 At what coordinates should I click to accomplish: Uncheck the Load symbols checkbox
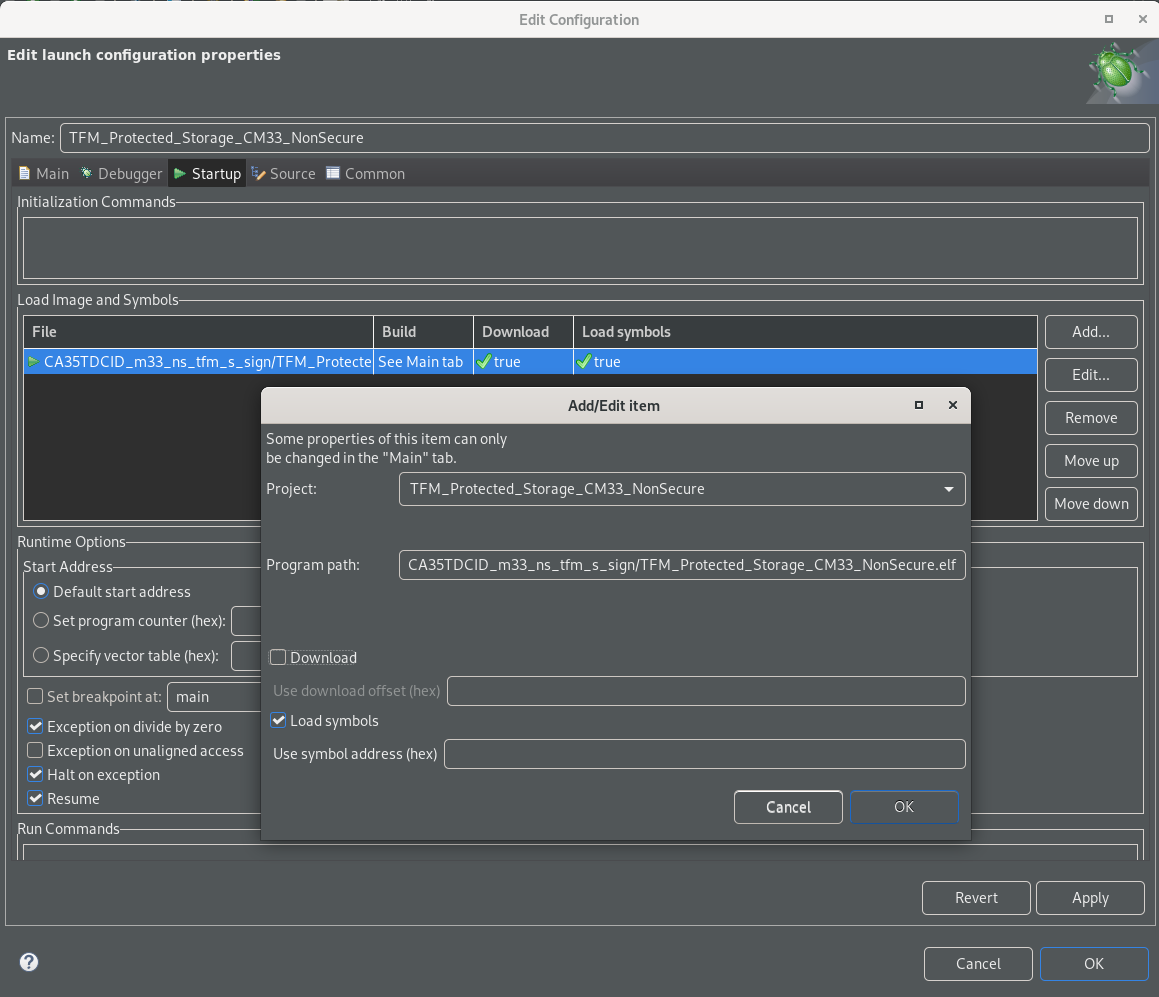pos(278,720)
